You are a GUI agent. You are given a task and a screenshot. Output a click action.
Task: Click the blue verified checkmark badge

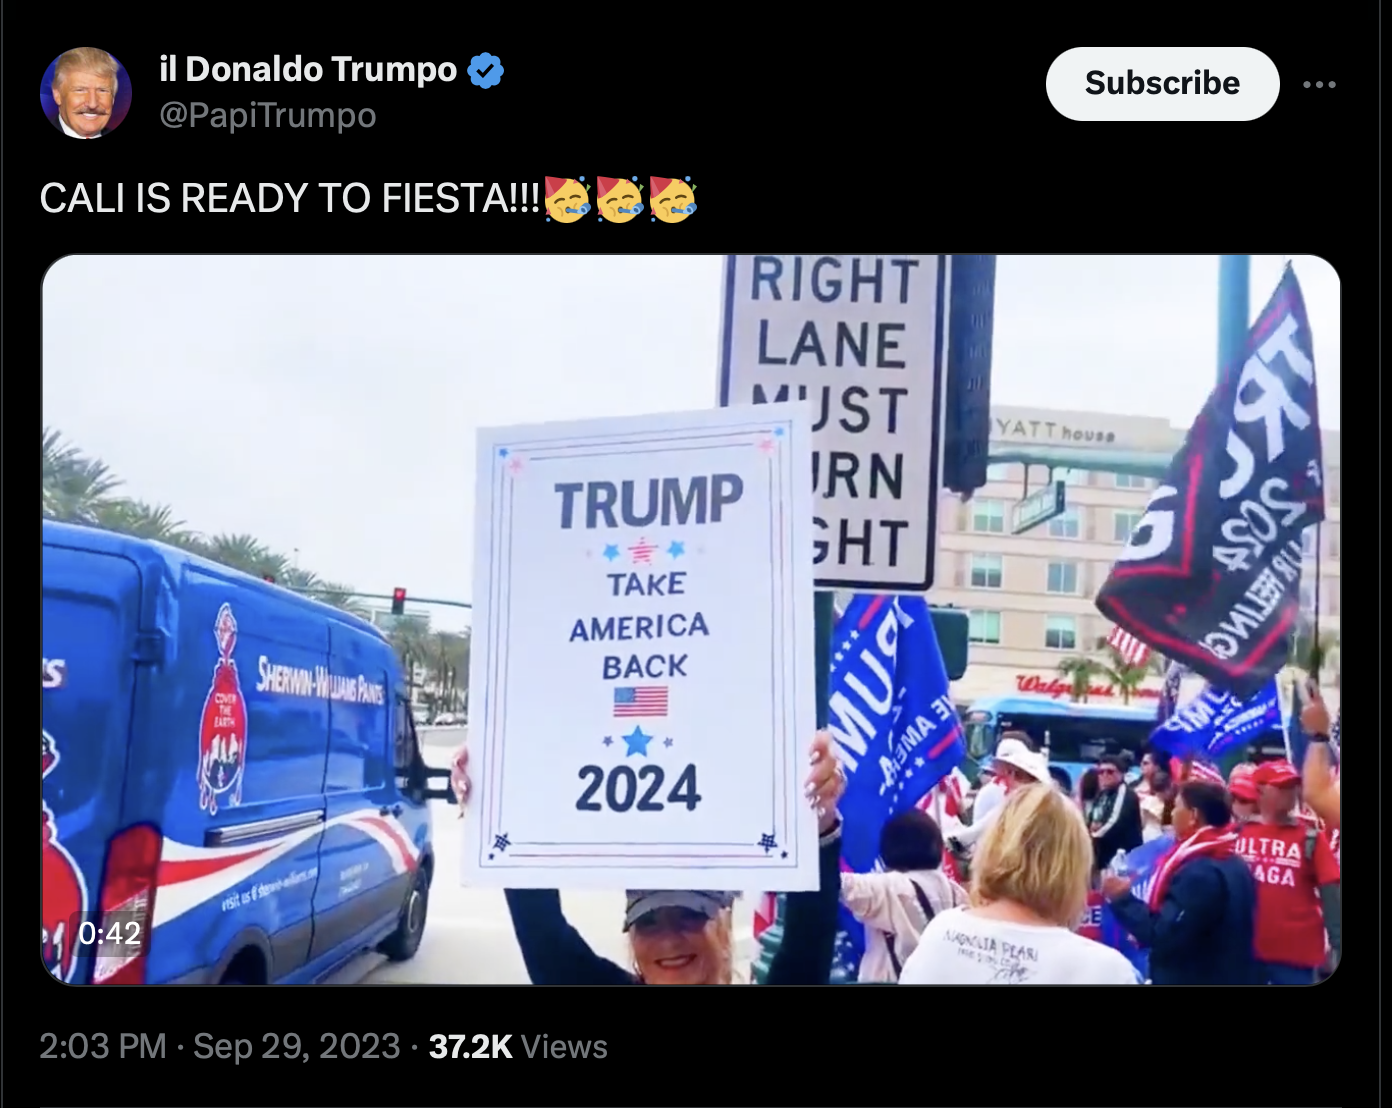[x=486, y=70]
